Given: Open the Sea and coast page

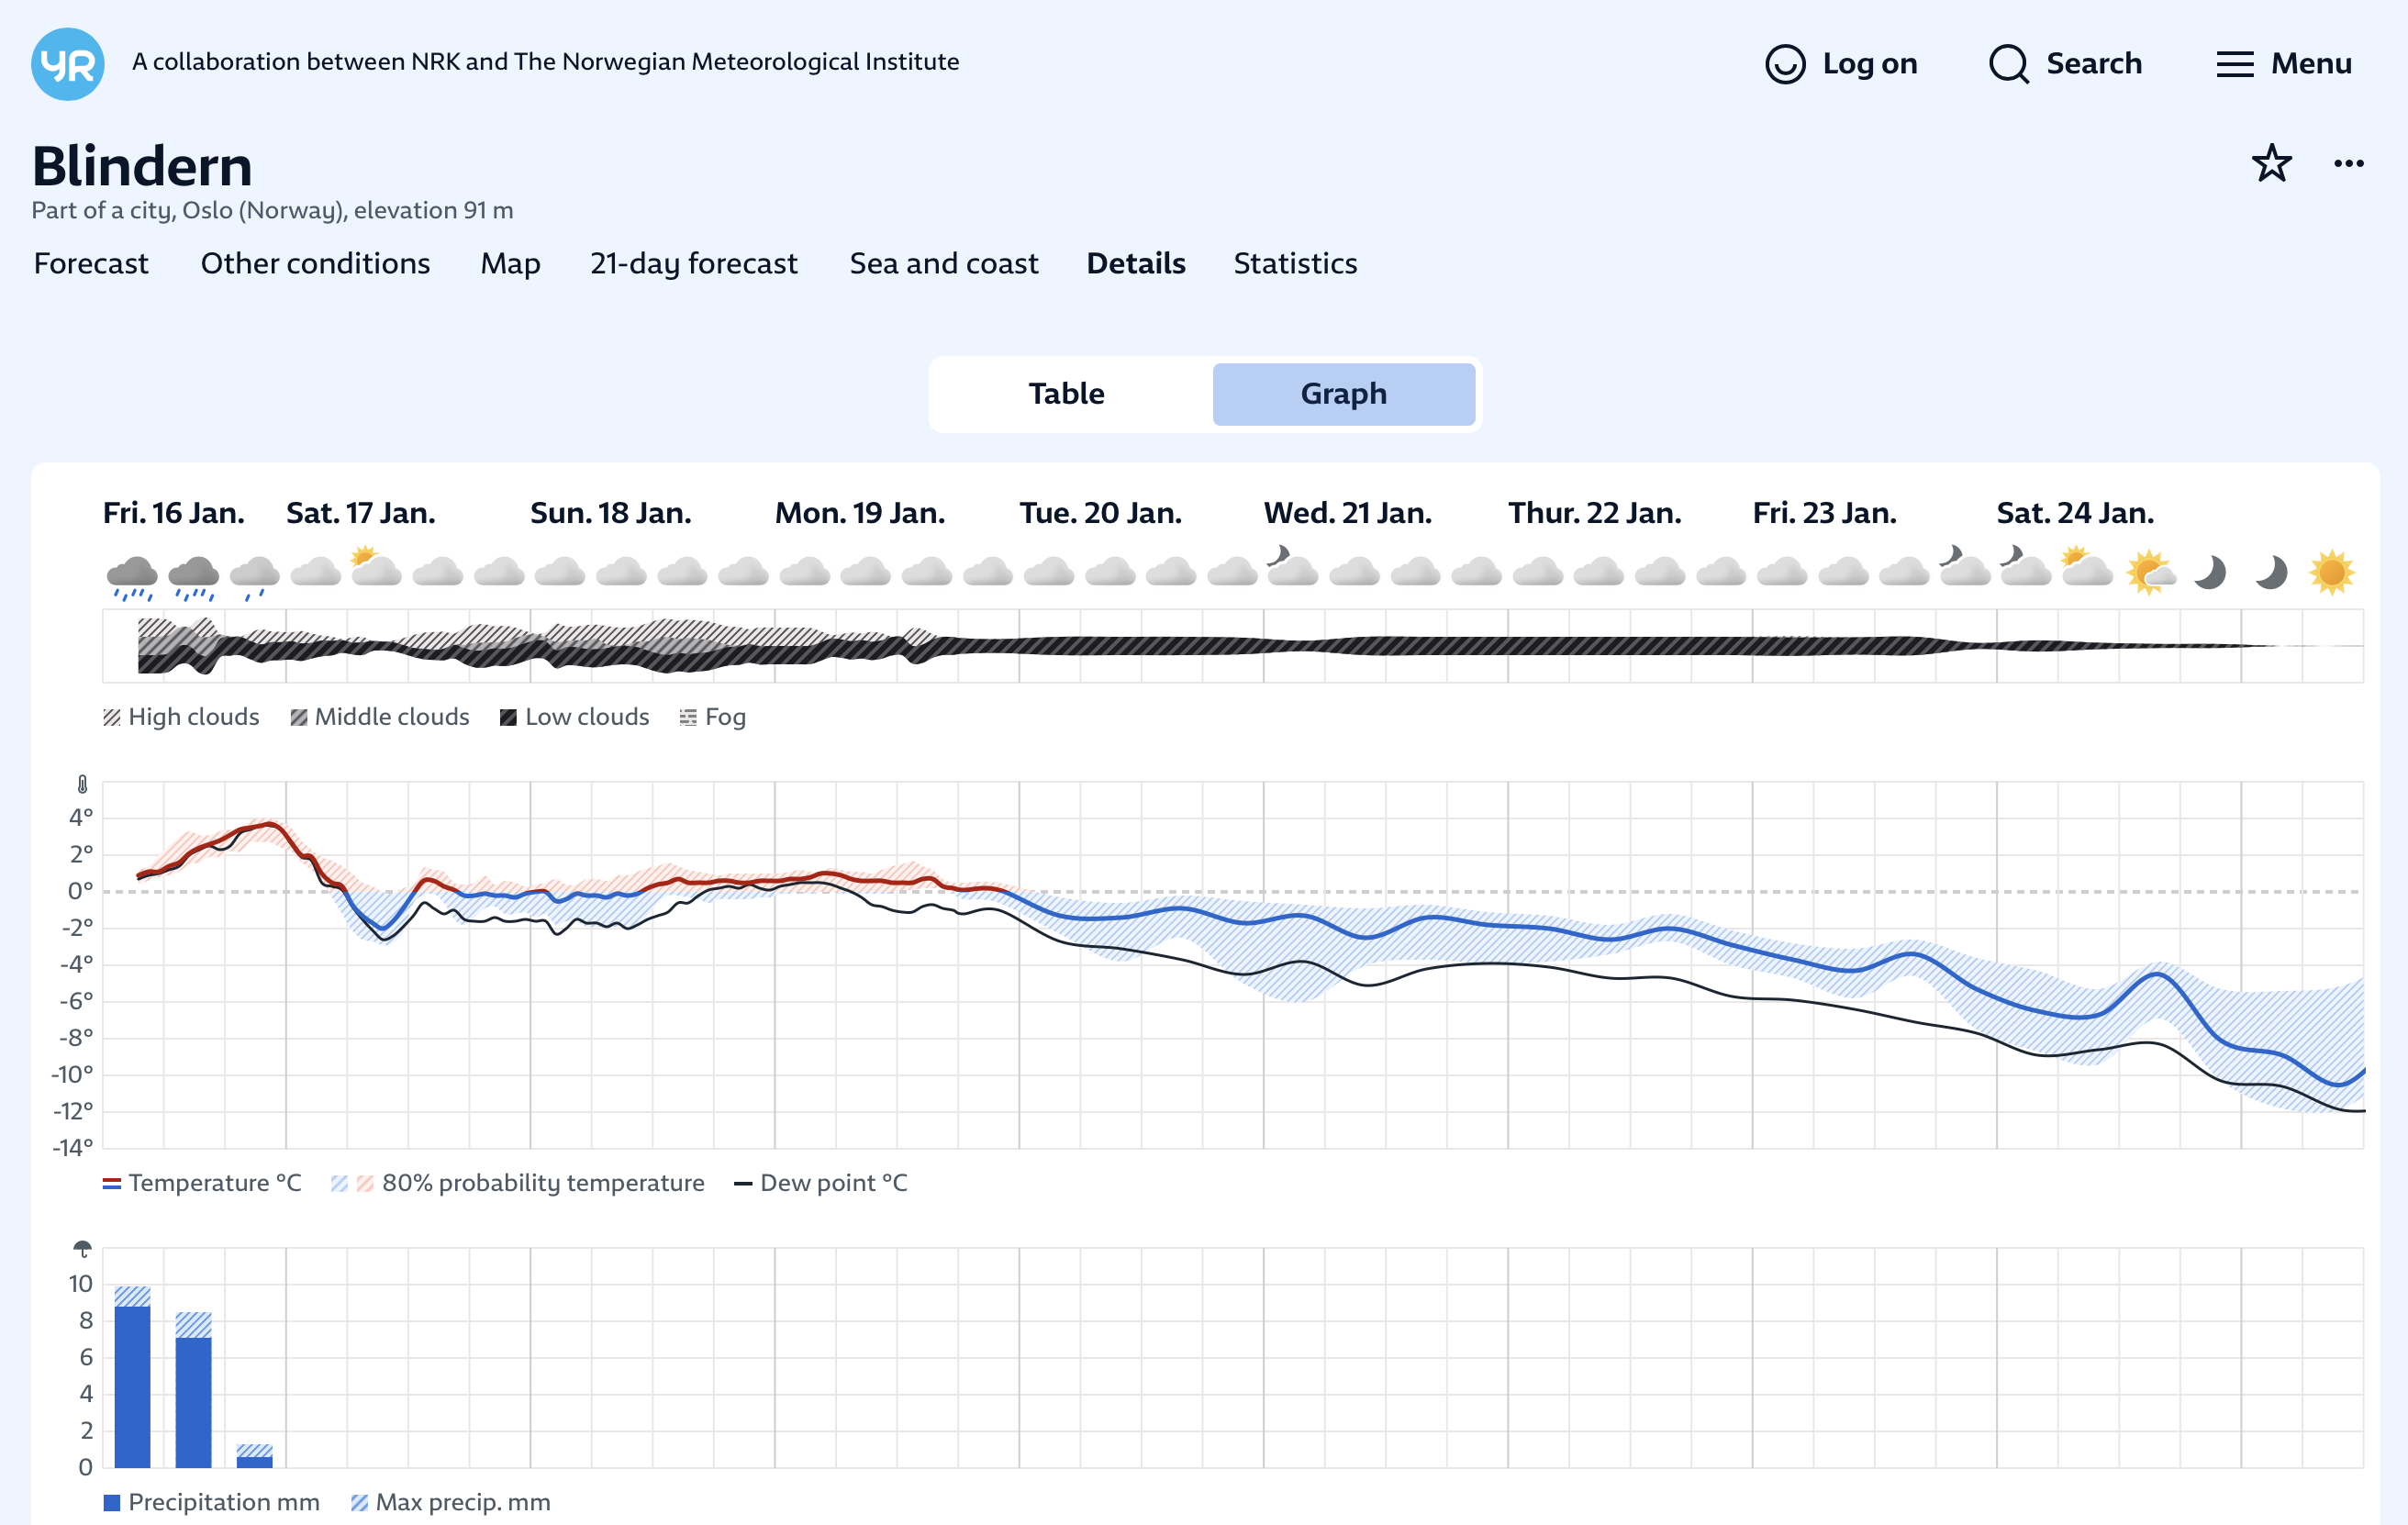Looking at the screenshot, I should point(943,263).
